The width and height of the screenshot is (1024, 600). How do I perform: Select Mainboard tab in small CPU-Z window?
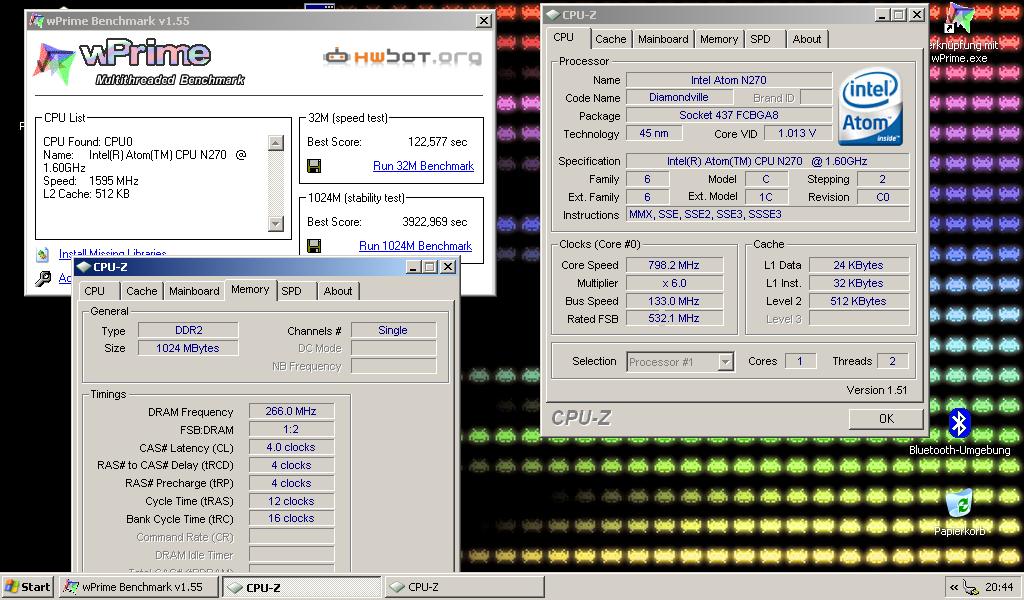(x=194, y=291)
